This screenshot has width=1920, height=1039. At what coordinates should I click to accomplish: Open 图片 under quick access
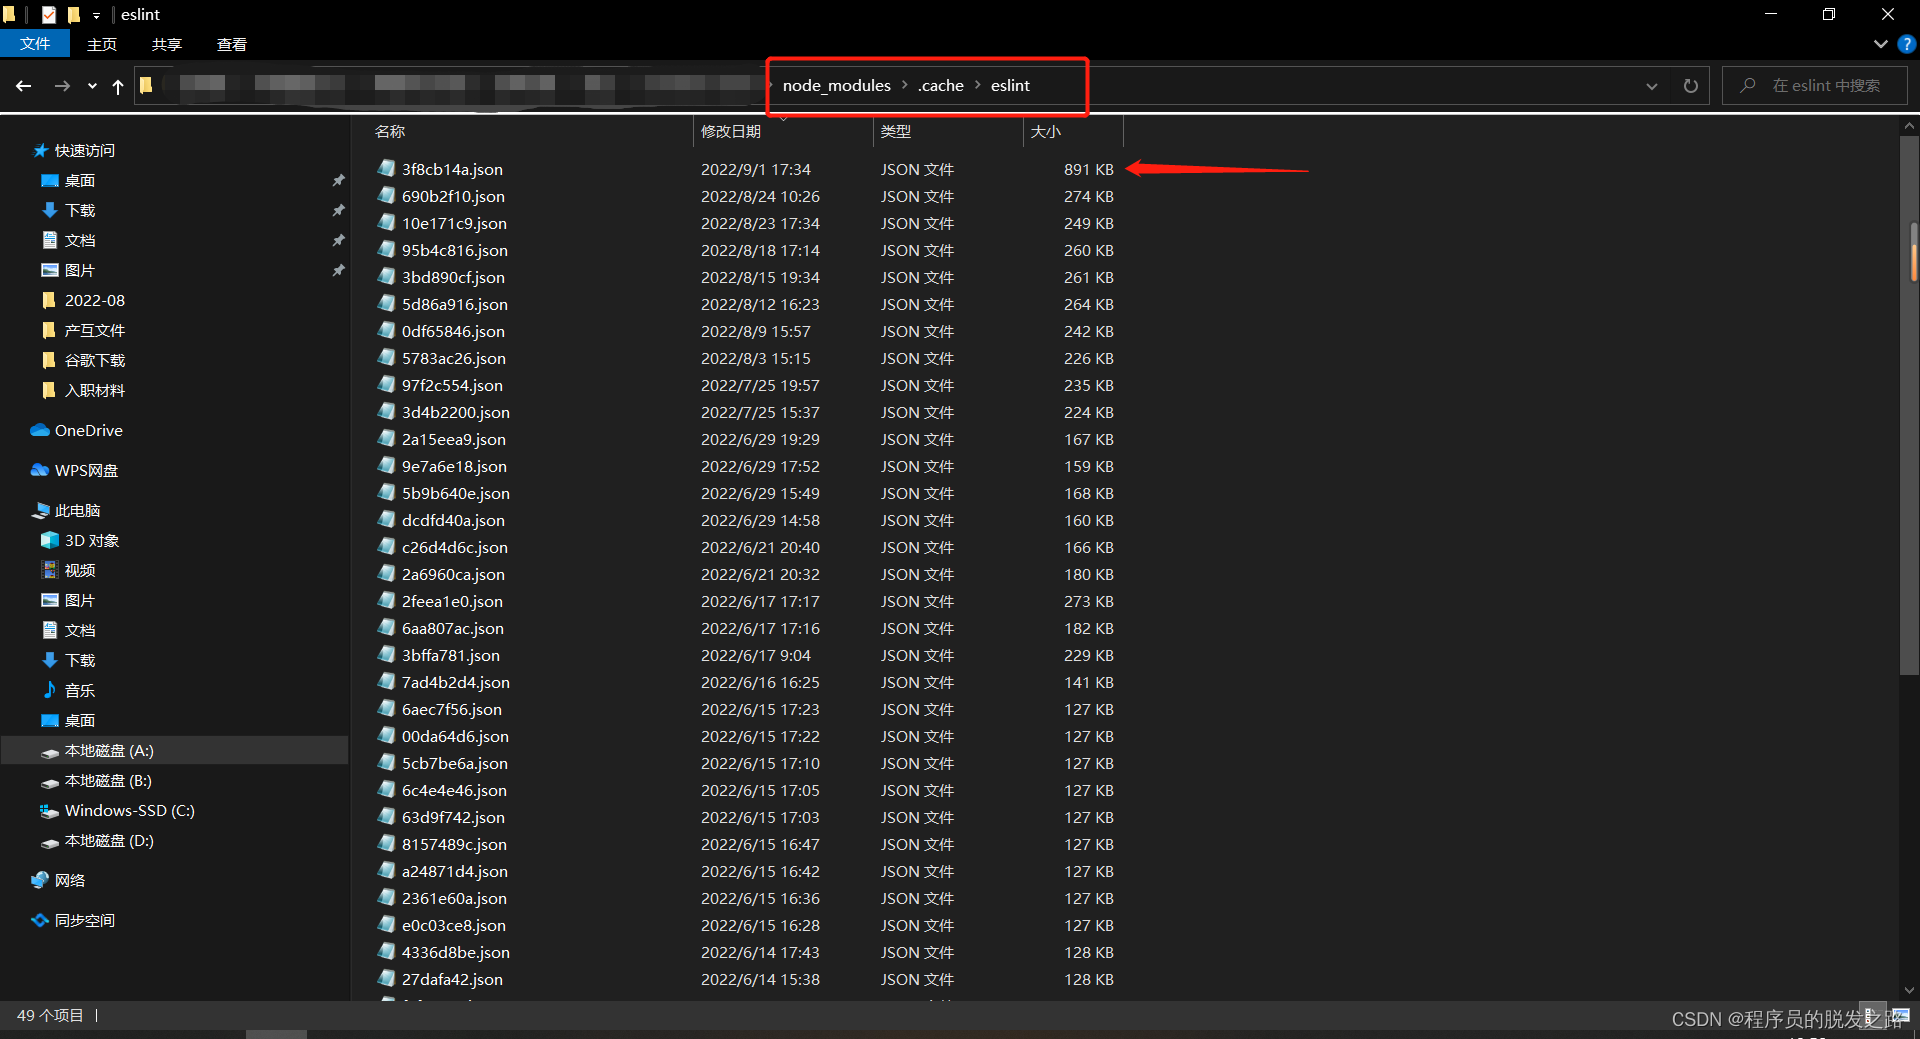[80, 271]
